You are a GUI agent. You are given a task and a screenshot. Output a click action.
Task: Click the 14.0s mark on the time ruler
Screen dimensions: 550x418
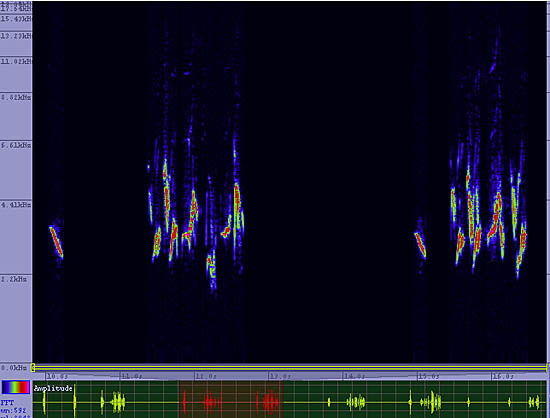(x=354, y=377)
